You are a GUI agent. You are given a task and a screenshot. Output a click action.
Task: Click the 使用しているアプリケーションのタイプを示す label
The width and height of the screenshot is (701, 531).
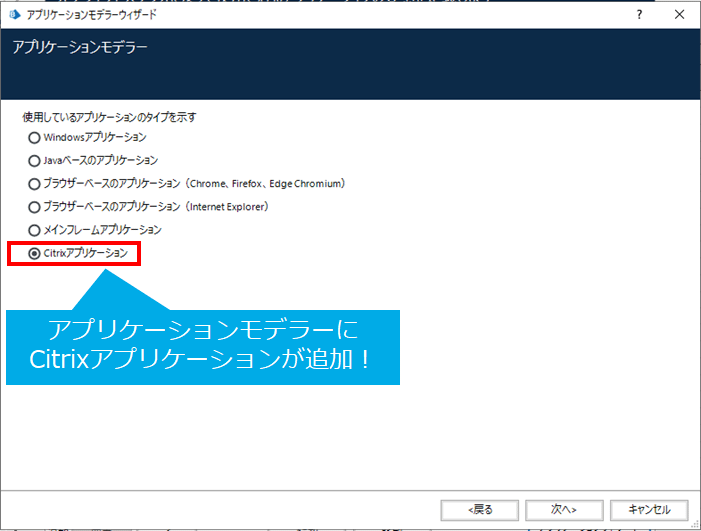[x=110, y=117]
